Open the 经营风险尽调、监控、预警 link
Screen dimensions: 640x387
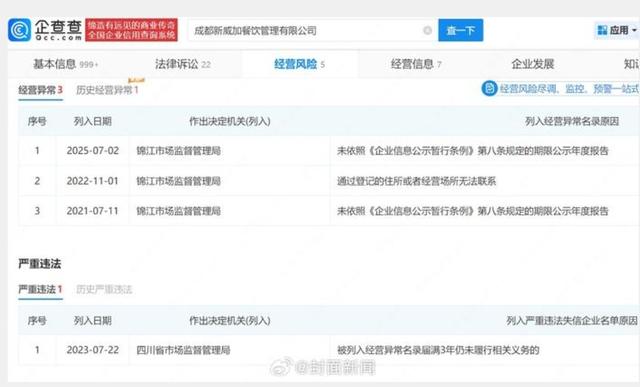569,89
